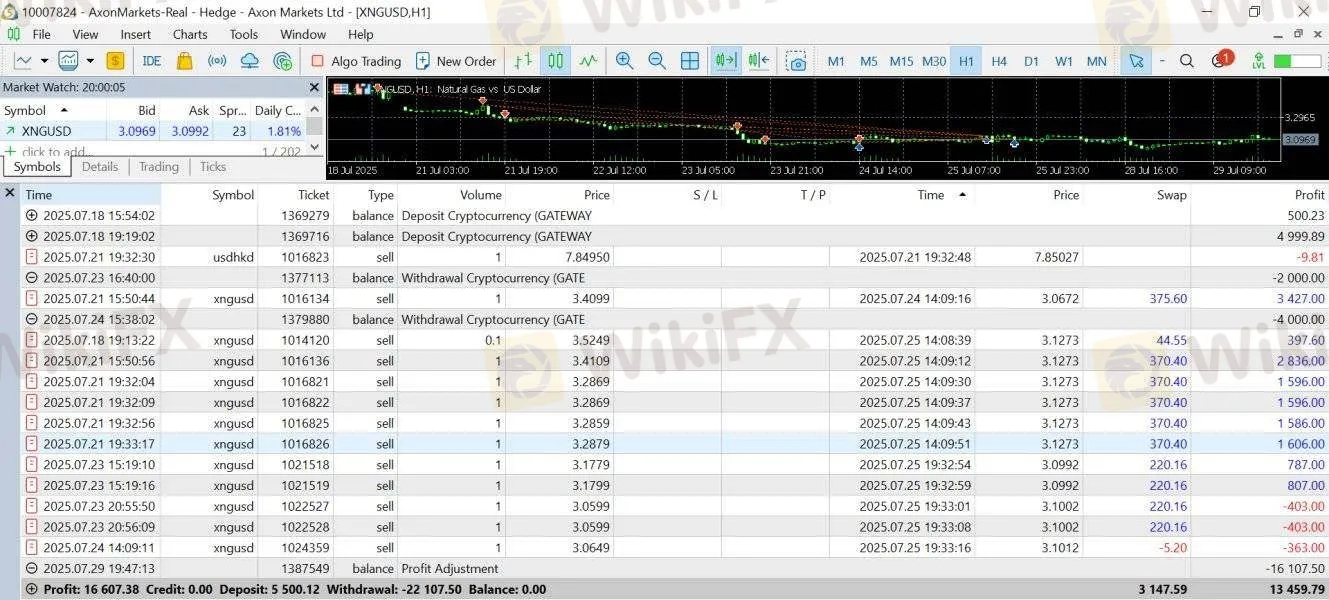Close the Market Watch panel
The width and height of the screenshot is (1329, 600).
314,87
